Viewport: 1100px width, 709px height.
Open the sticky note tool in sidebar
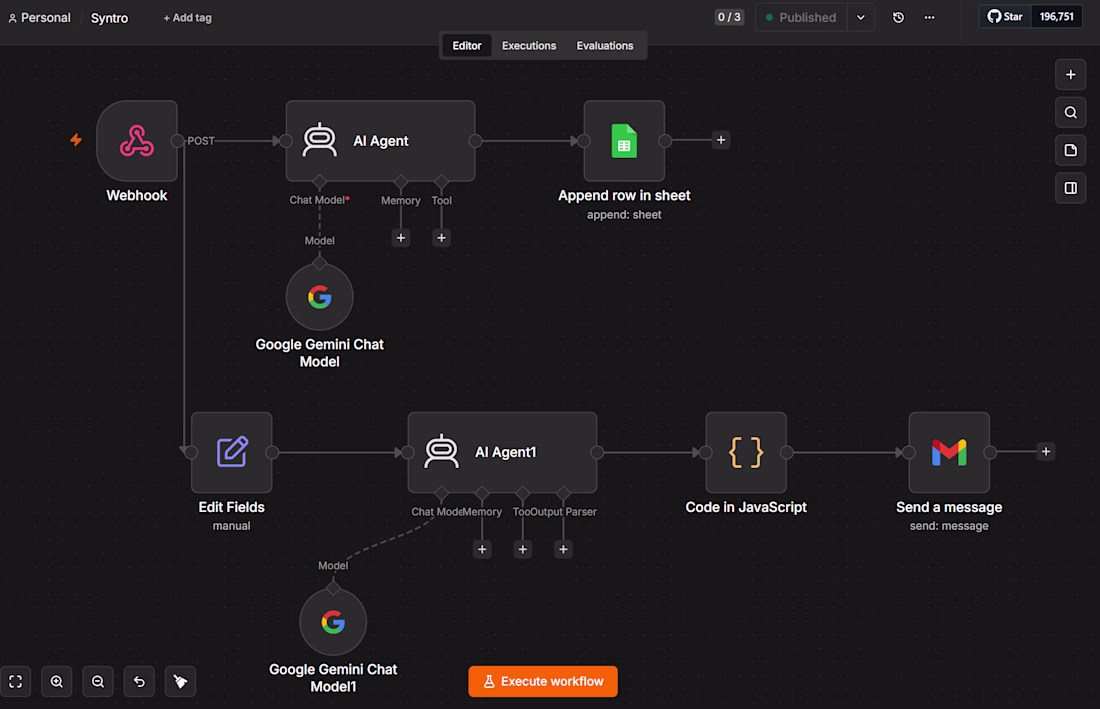pyautogui.click(x=1071, y=150)
